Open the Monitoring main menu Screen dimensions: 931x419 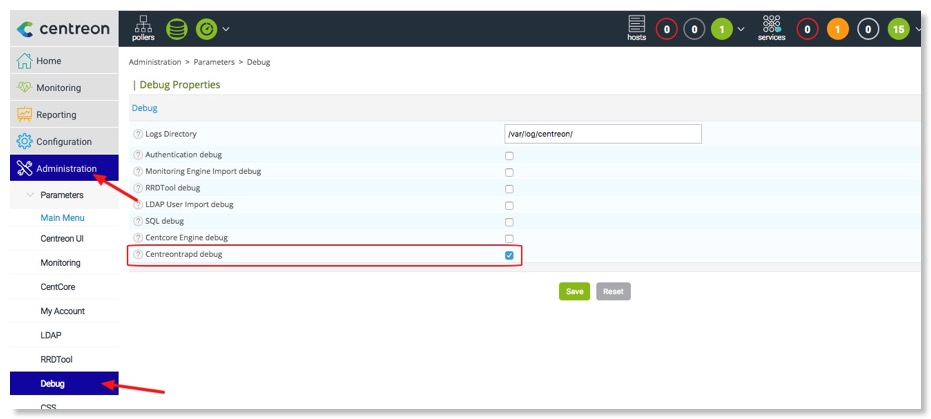[58, 88]
